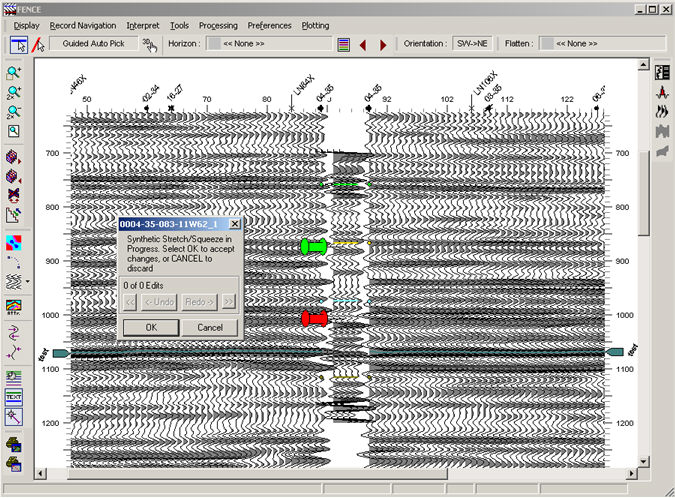Open the Plotting menu
This screenshot has height=498, width=675.
[x=315, y=26]
